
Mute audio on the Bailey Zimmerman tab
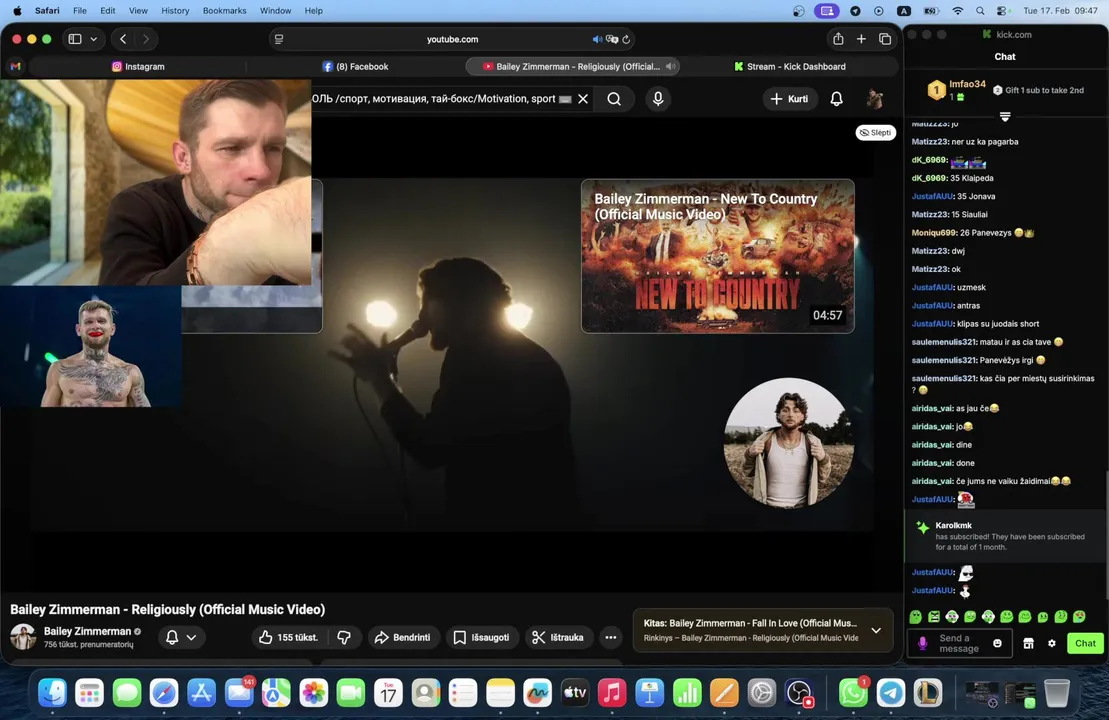pyautogui.click(x=670, y=66)
